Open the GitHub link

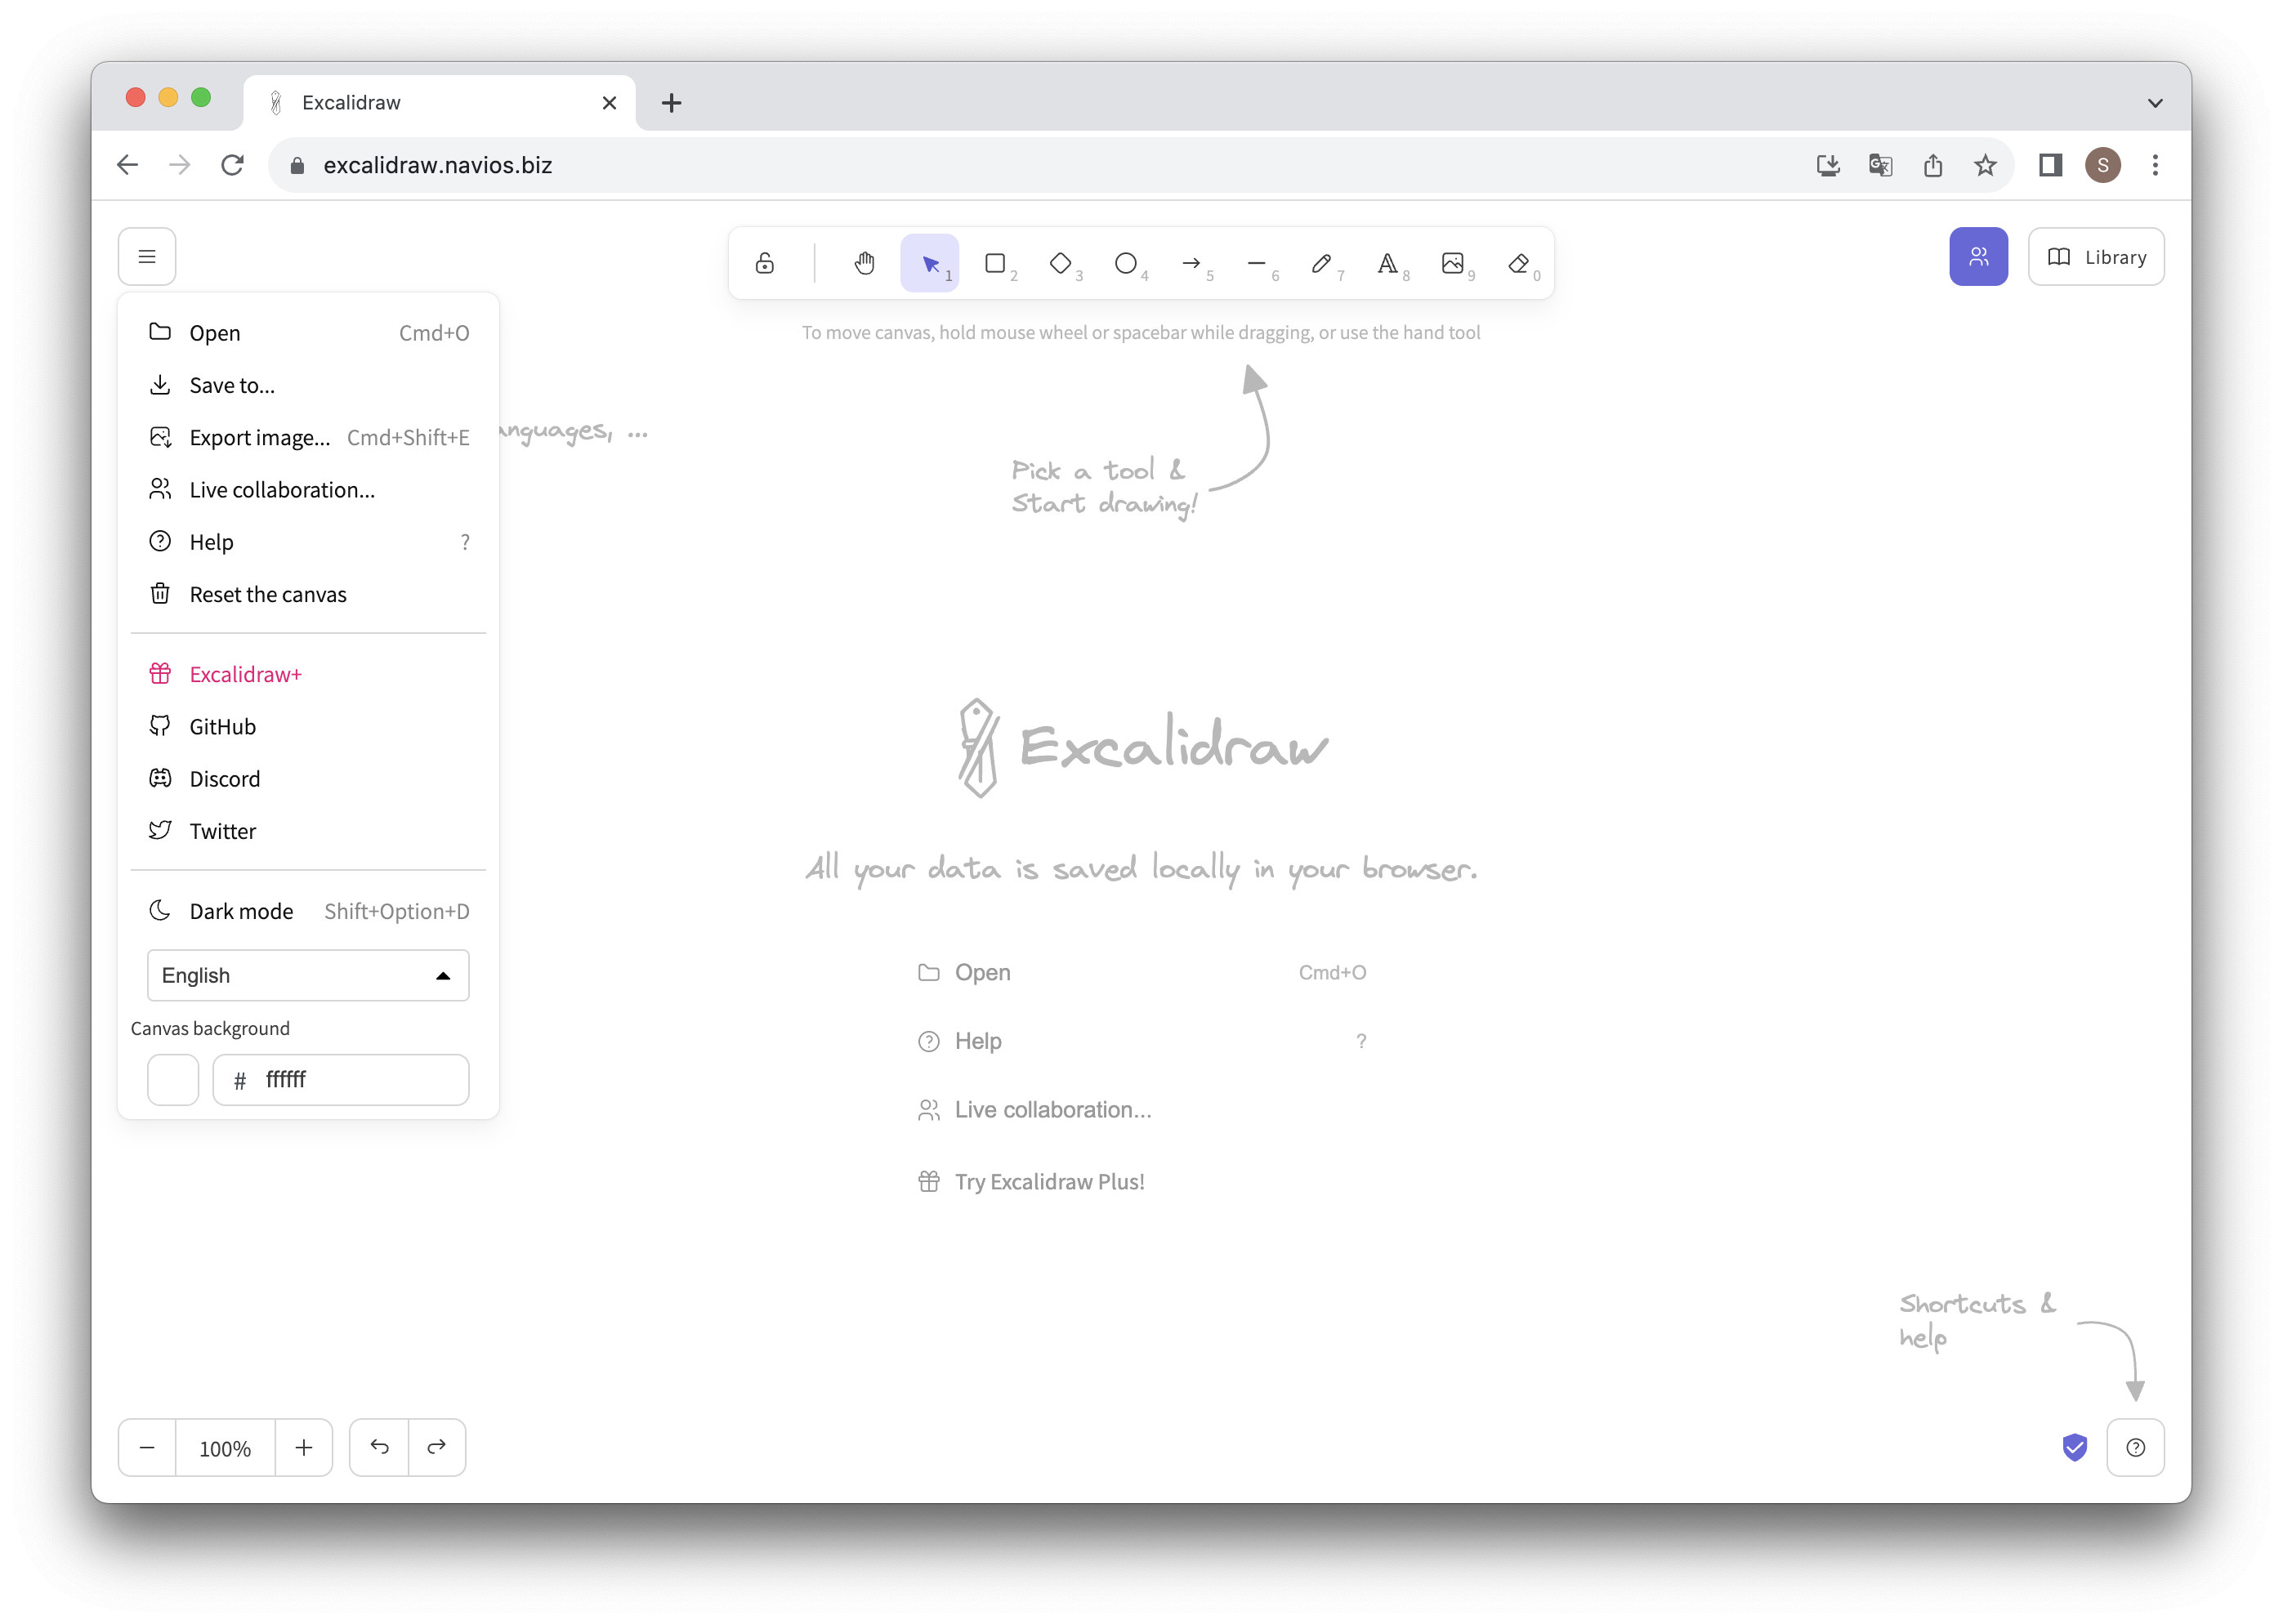(308, 727)
